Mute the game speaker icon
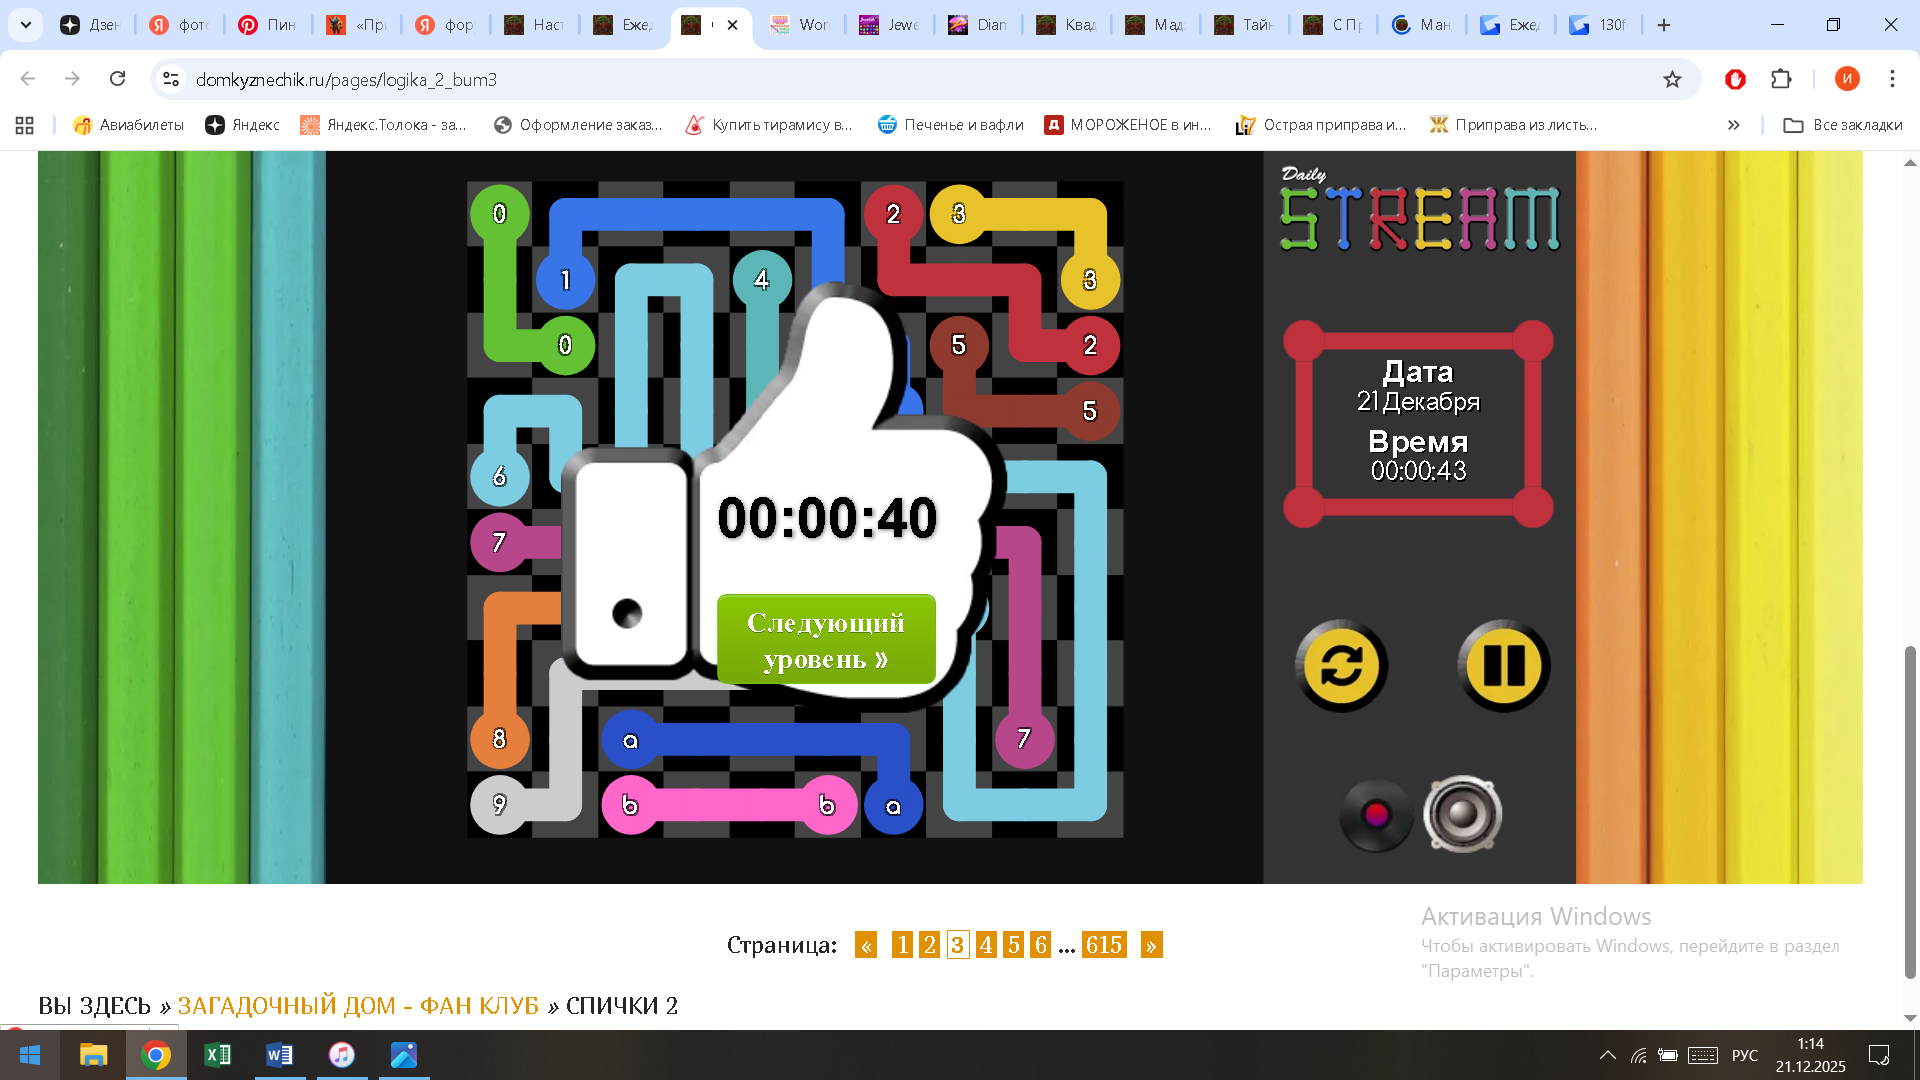 point(1463,814)
